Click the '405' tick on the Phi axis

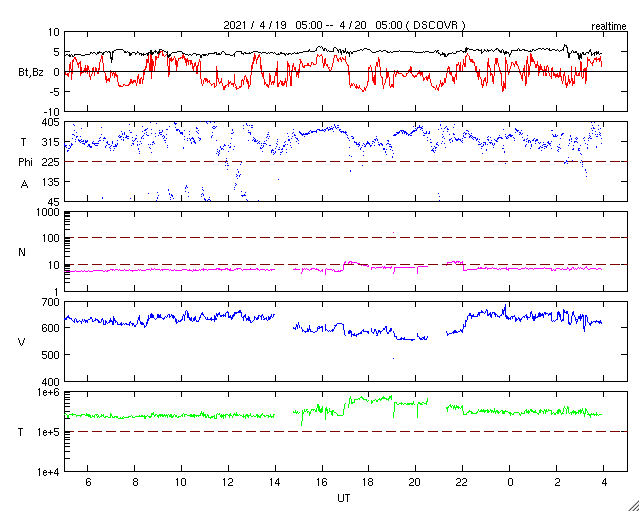coord(51,122)
